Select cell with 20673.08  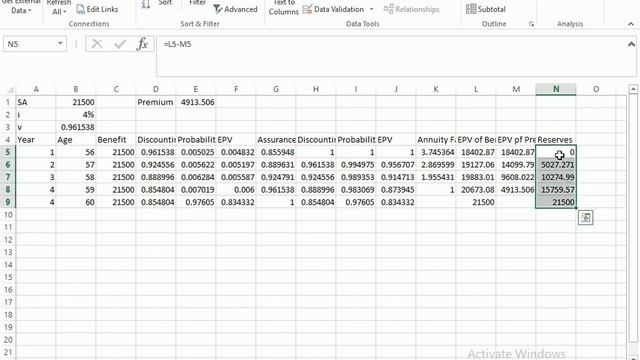[x=476, y=189]
